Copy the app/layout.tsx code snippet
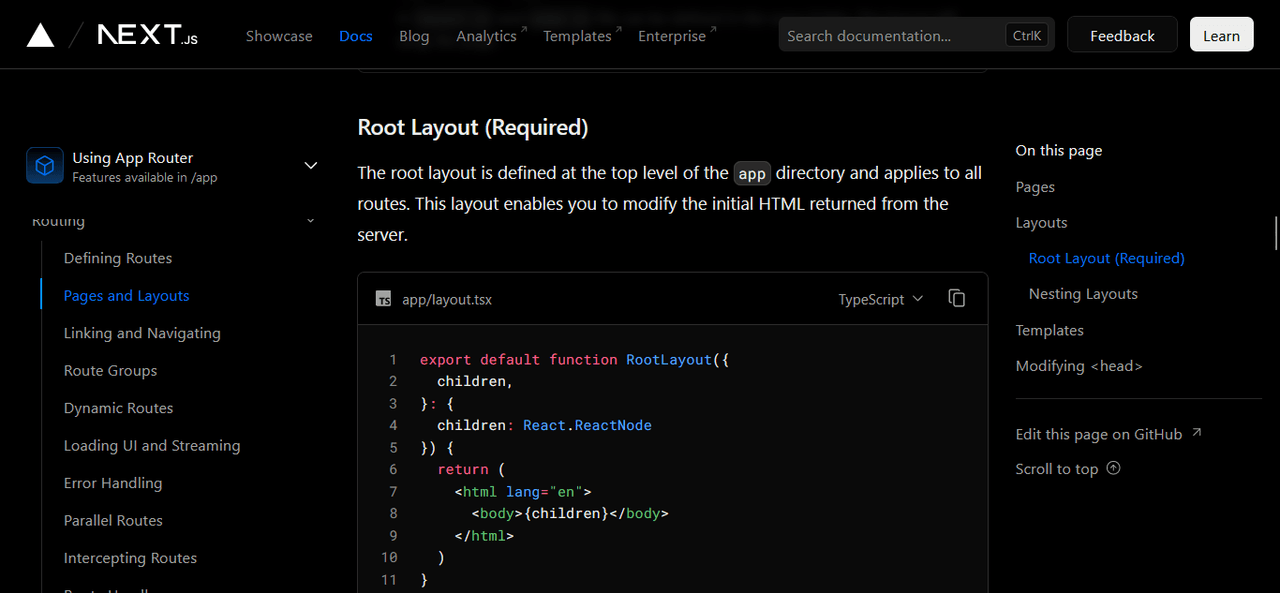1280x593 pixels. click(957, 299)
